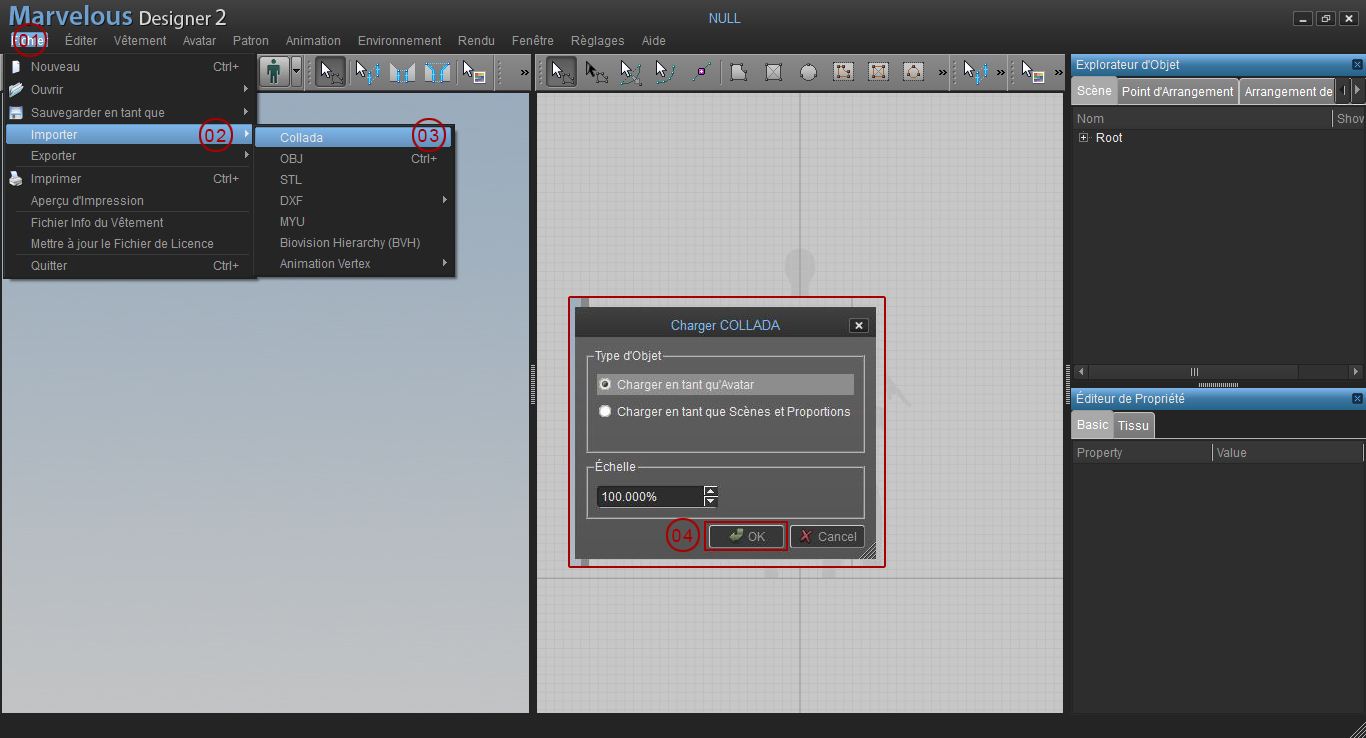The image size is (1366, 738).
Task: Select the add point tool with pink square
Action: (x=700, y=72)
